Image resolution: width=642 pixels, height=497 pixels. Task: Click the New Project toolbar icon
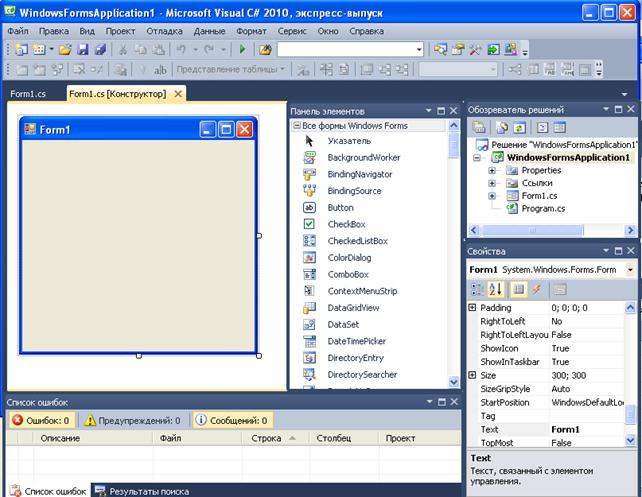(21, 50)
